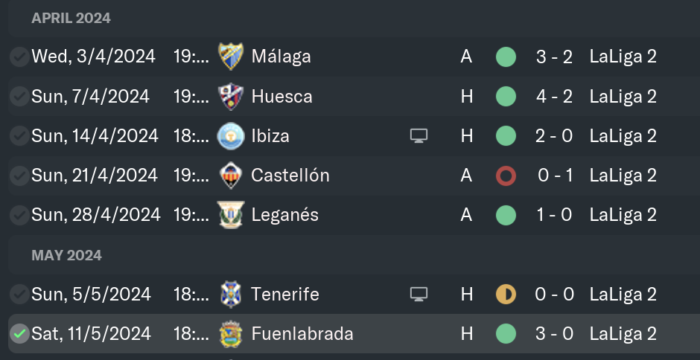
Task: Click the Castellón club crest
Action: tap(231, 176)
